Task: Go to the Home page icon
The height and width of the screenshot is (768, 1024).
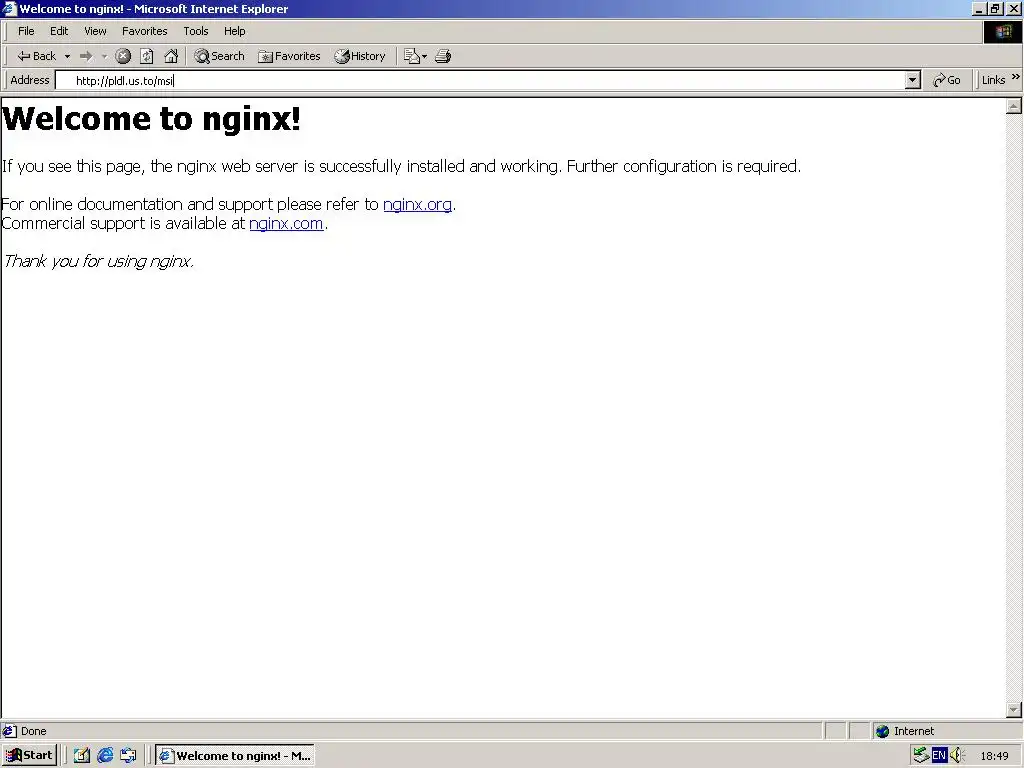Action: click(x=171, y=56)
